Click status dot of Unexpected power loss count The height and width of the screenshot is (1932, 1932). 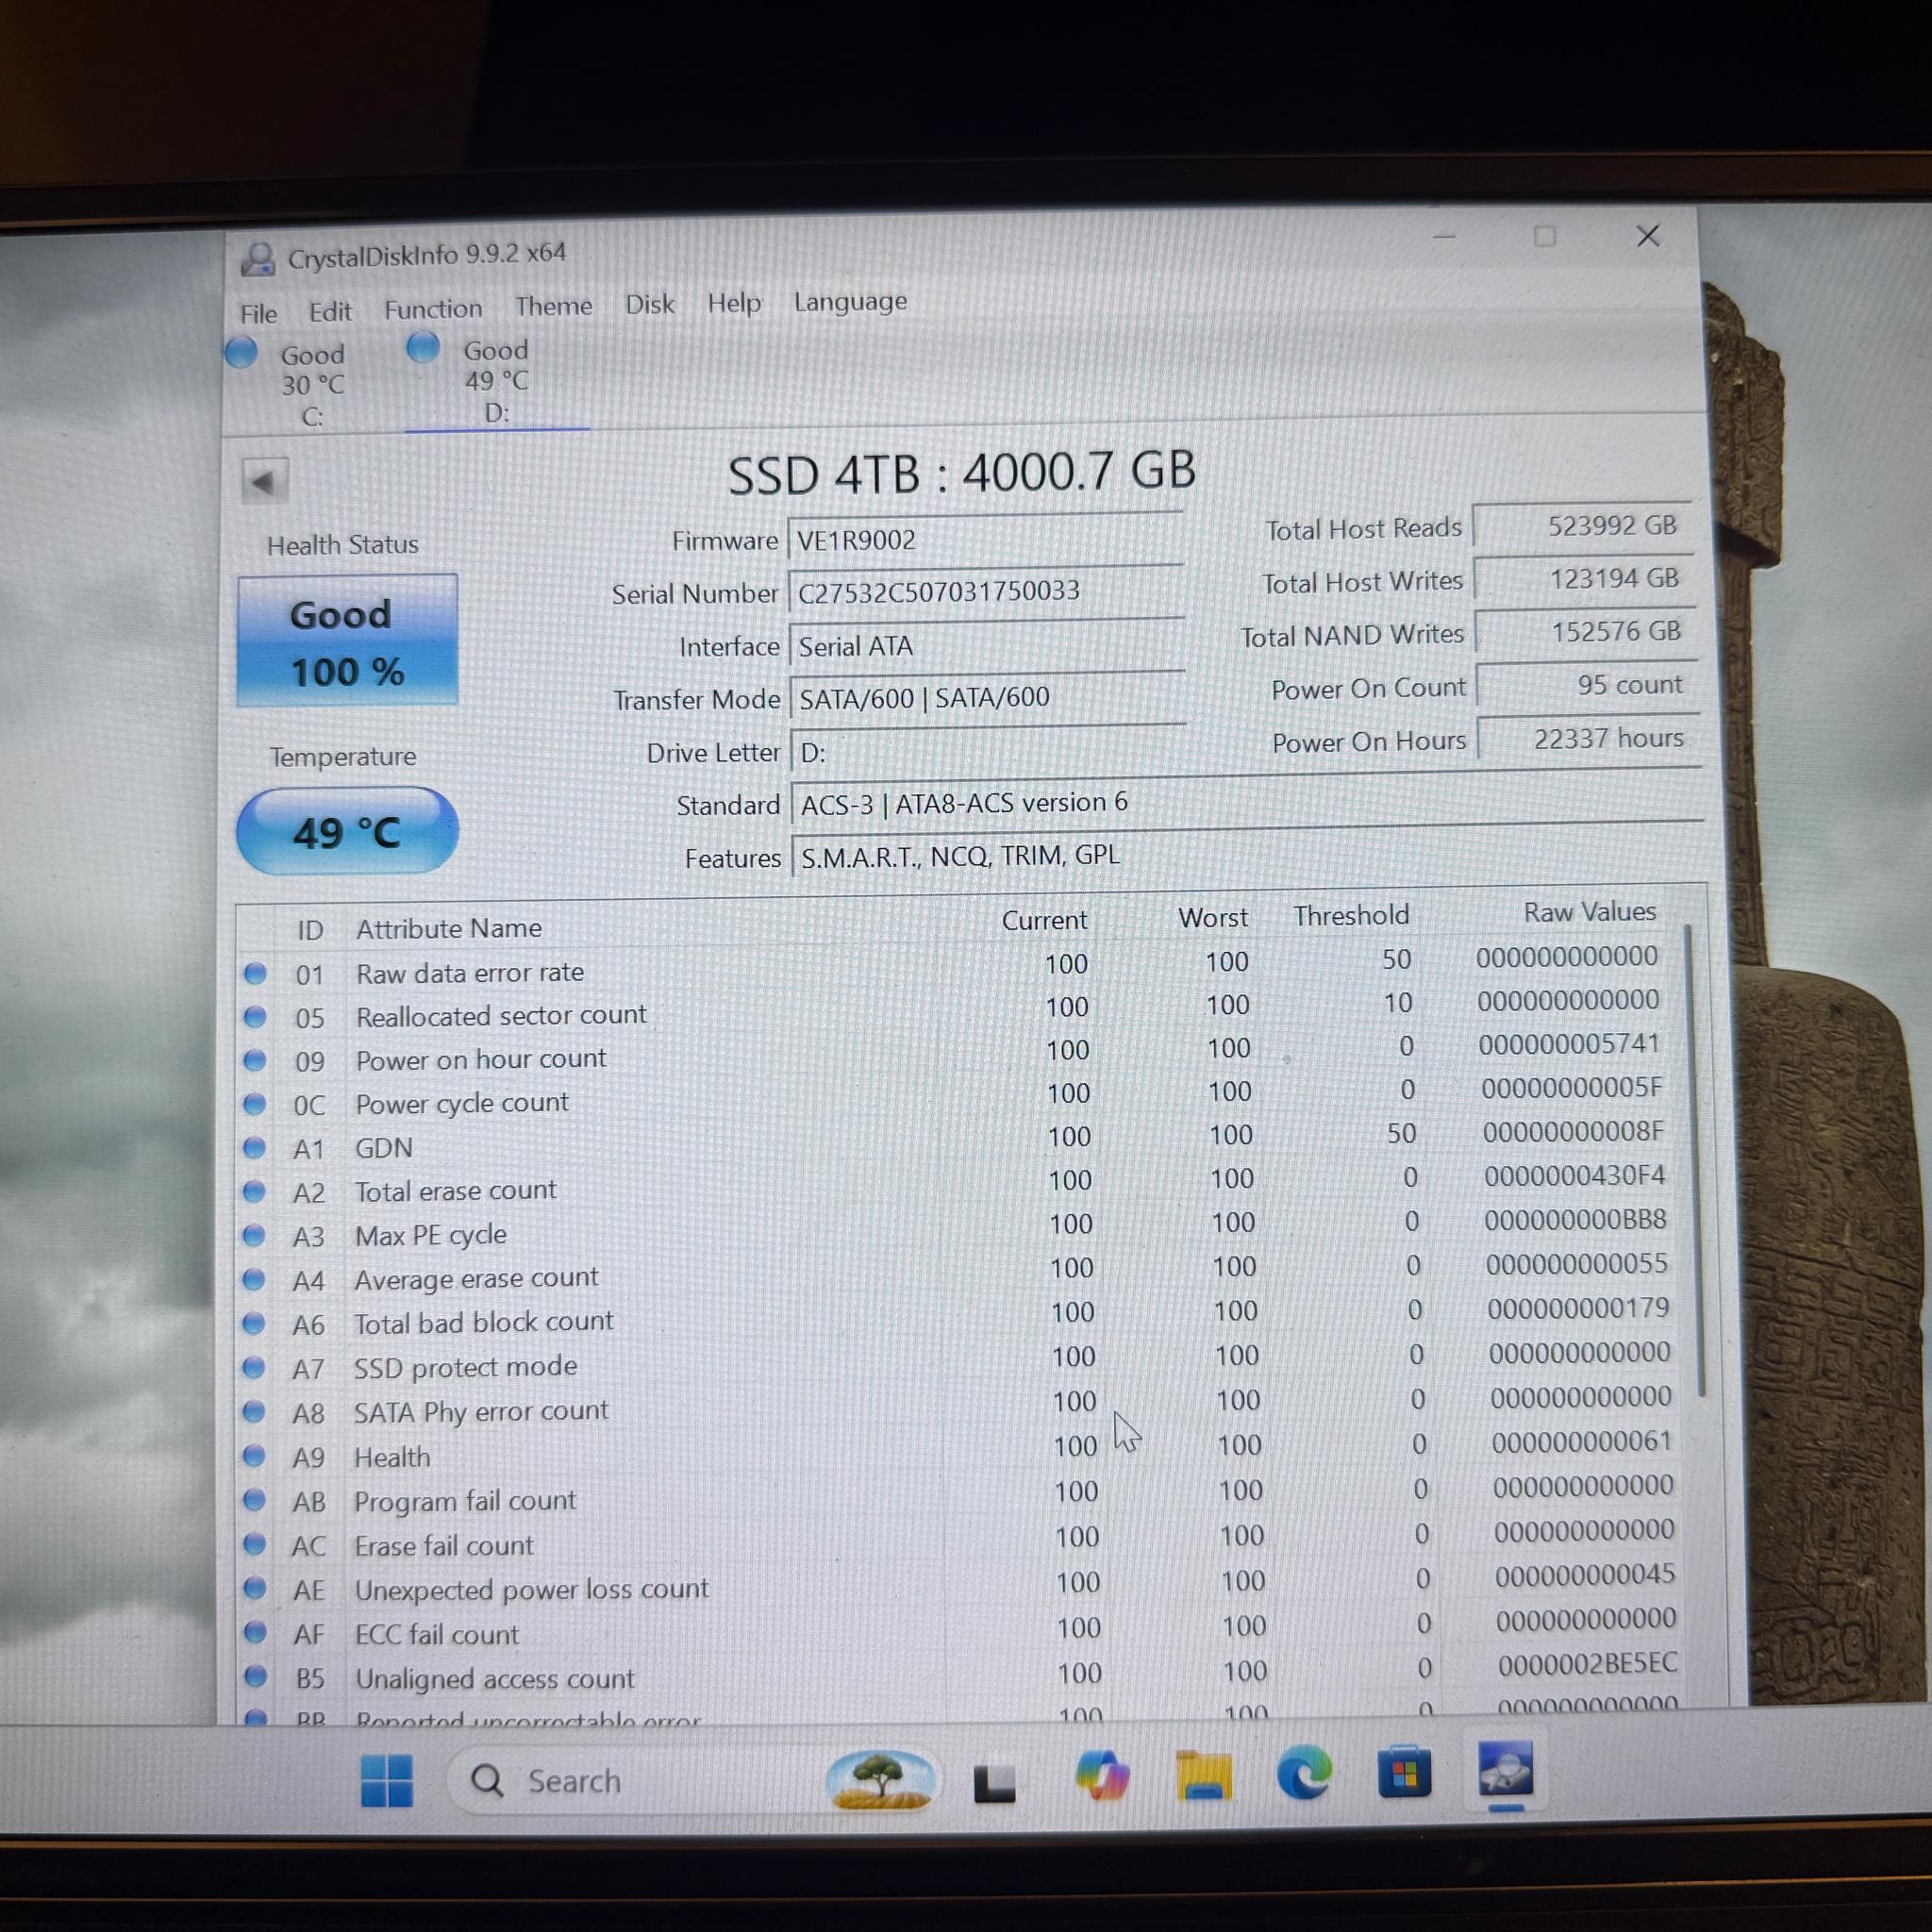(x=254, y=1589)
